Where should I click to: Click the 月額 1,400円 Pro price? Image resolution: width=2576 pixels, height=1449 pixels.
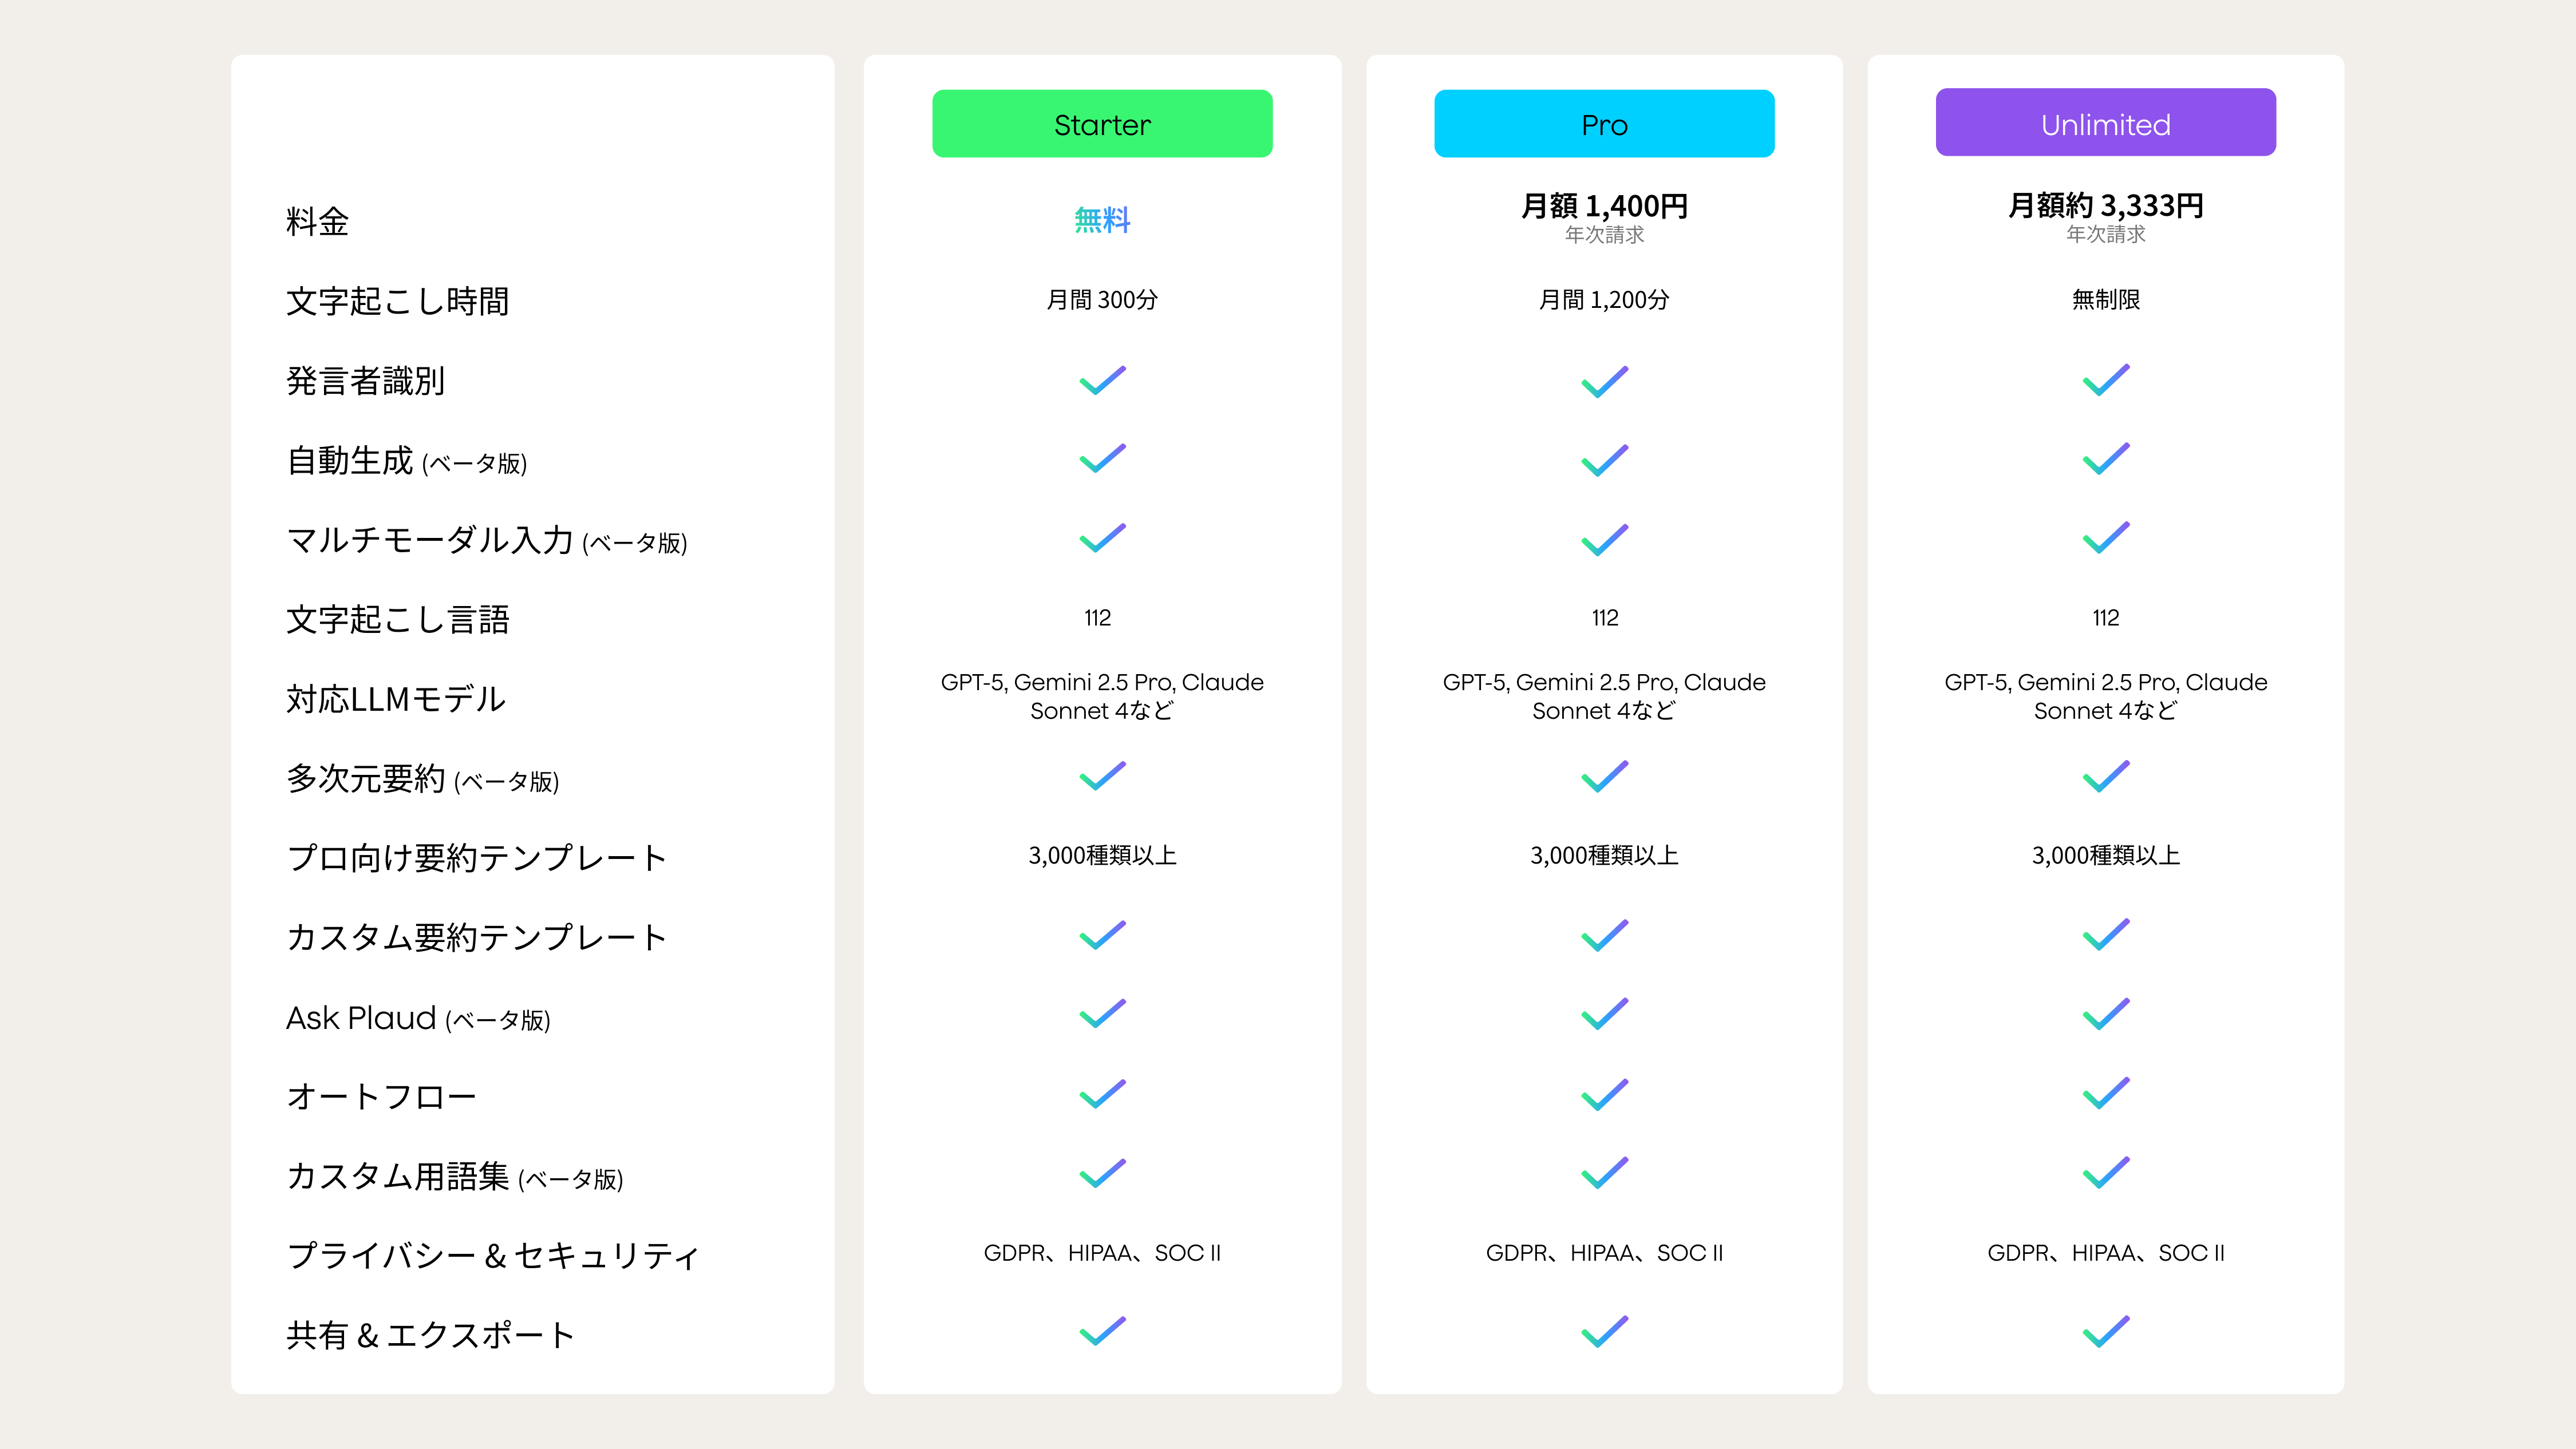coord(1604,206)
